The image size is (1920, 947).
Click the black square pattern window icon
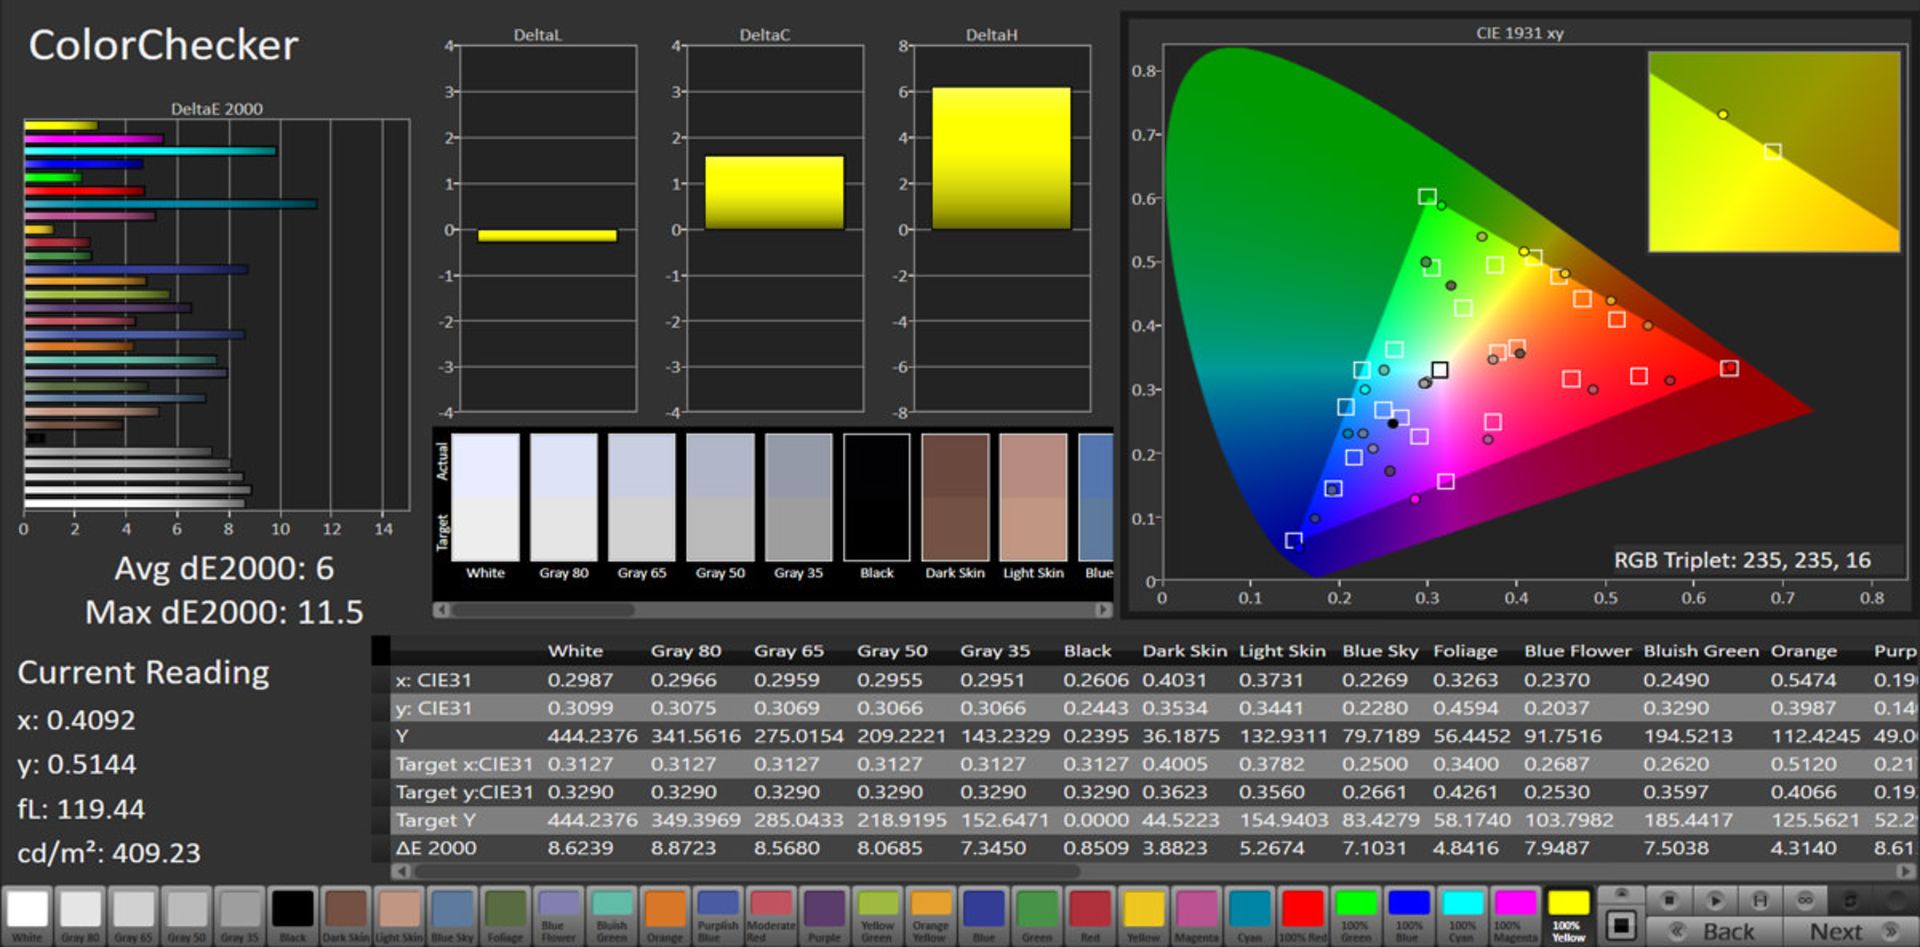[1621, 925]
